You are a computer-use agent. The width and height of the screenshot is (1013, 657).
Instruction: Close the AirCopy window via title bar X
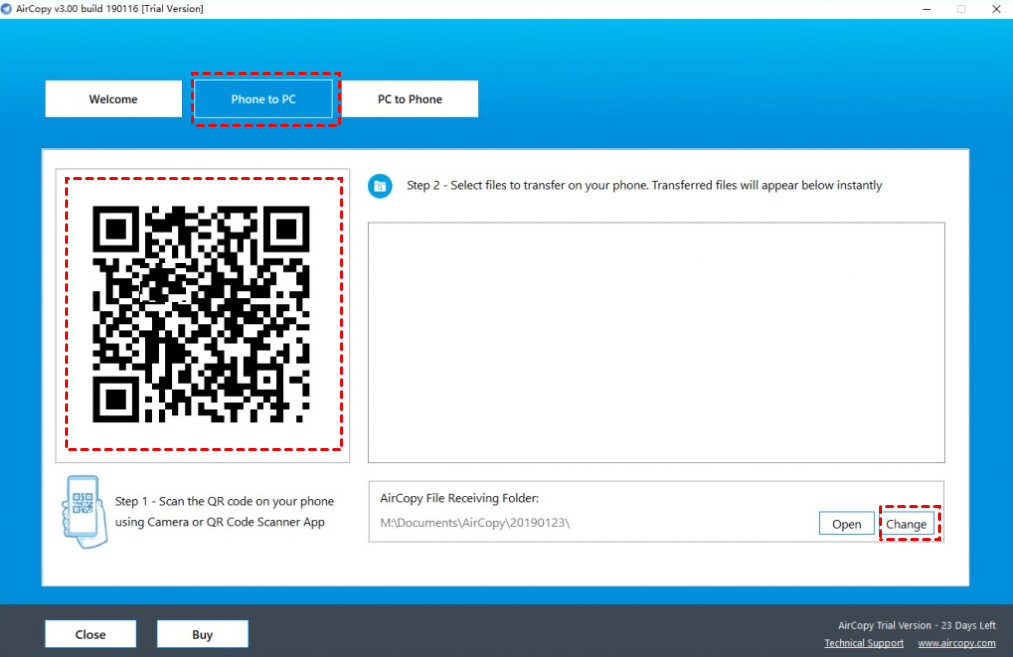[x=996, y=9]
